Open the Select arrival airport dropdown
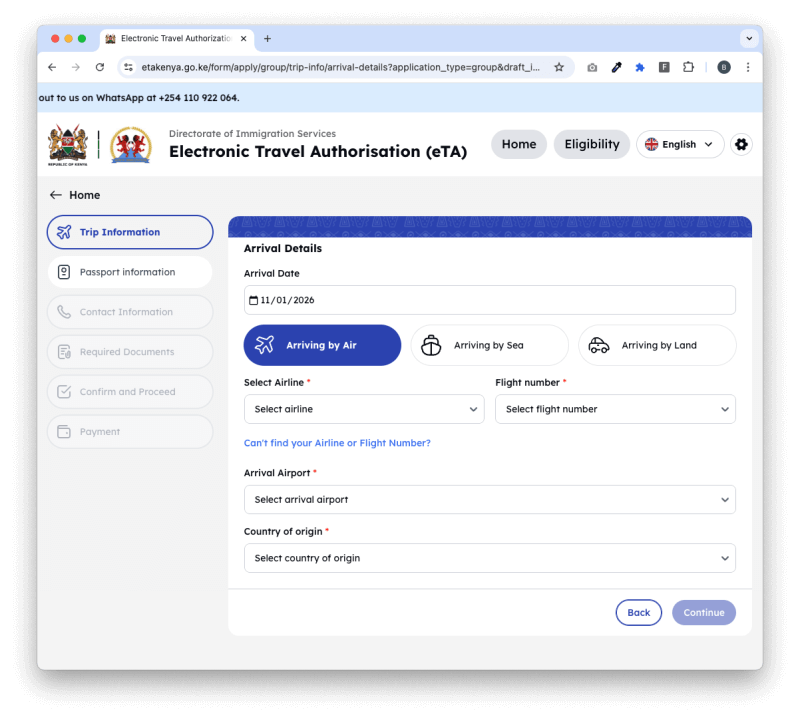The height and width of the screenshot is (719, 800). [490, 500]
